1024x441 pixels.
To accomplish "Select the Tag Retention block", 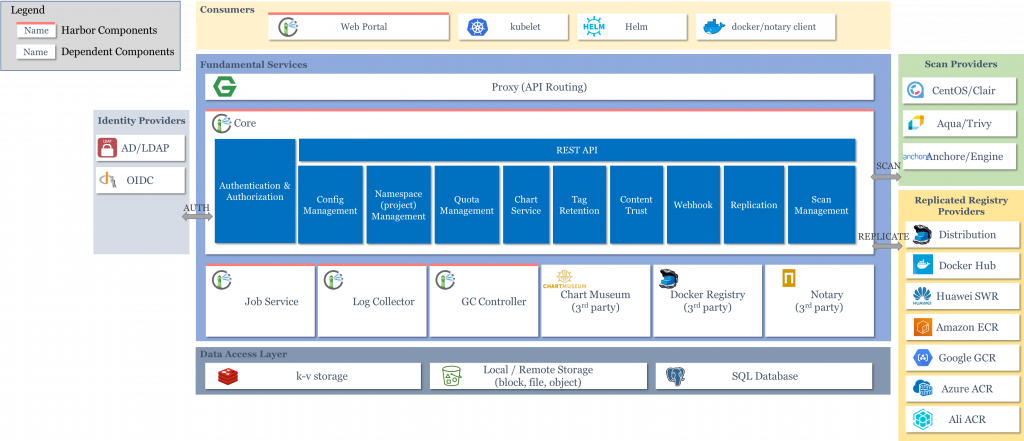I will [579, 204].
